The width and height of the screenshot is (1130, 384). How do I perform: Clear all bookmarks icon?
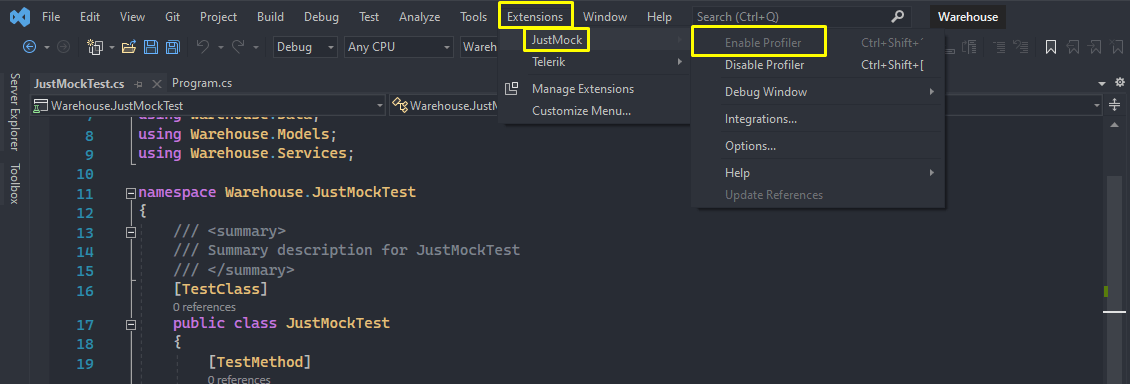point(1117,47)
